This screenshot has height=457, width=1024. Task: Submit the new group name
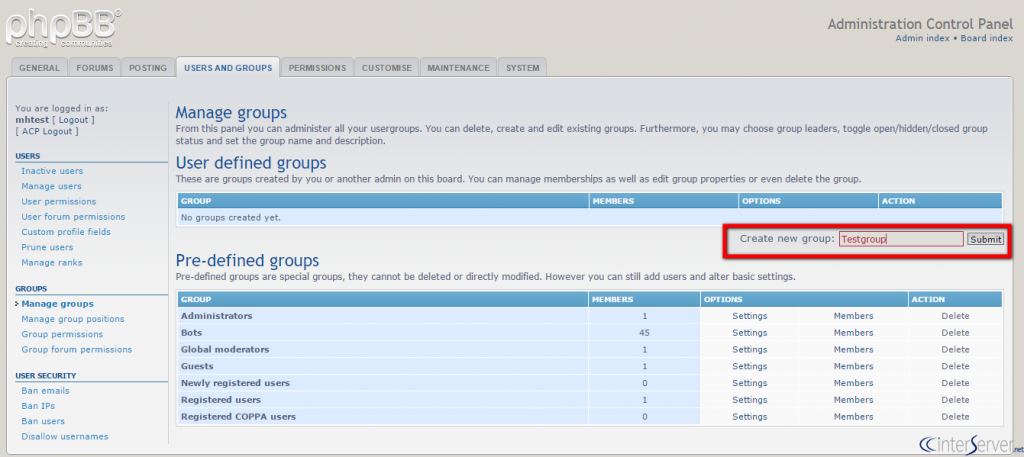[x=985, y=239]
